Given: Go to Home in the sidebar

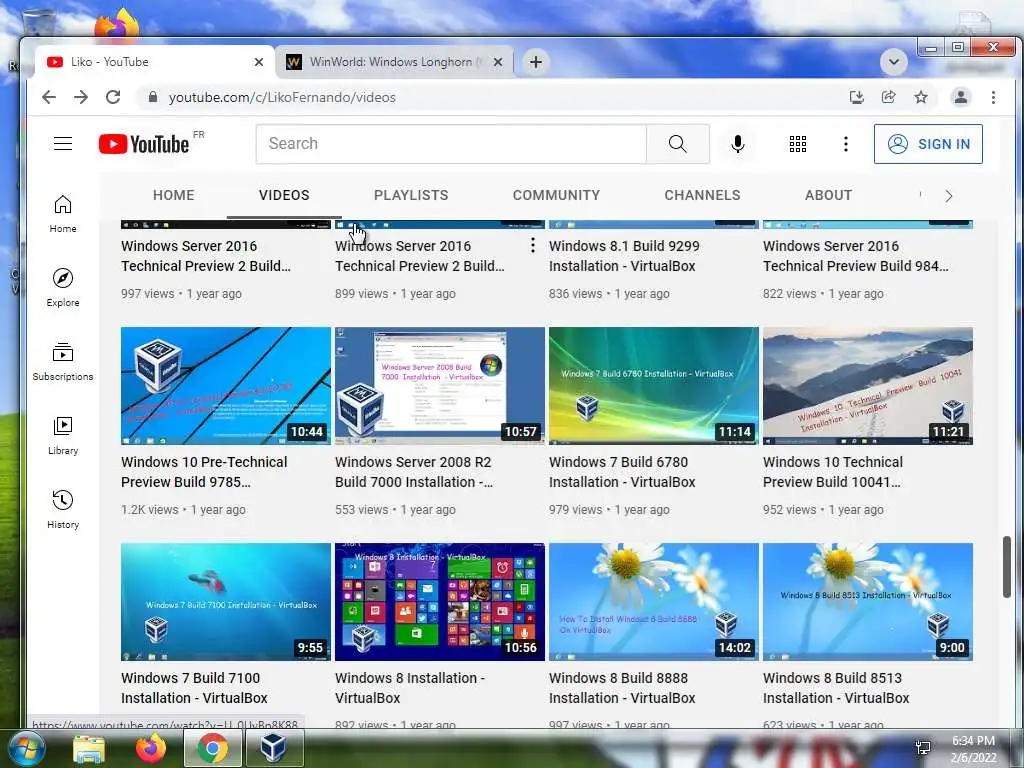Looking at the screenshot, I should 63,214.
